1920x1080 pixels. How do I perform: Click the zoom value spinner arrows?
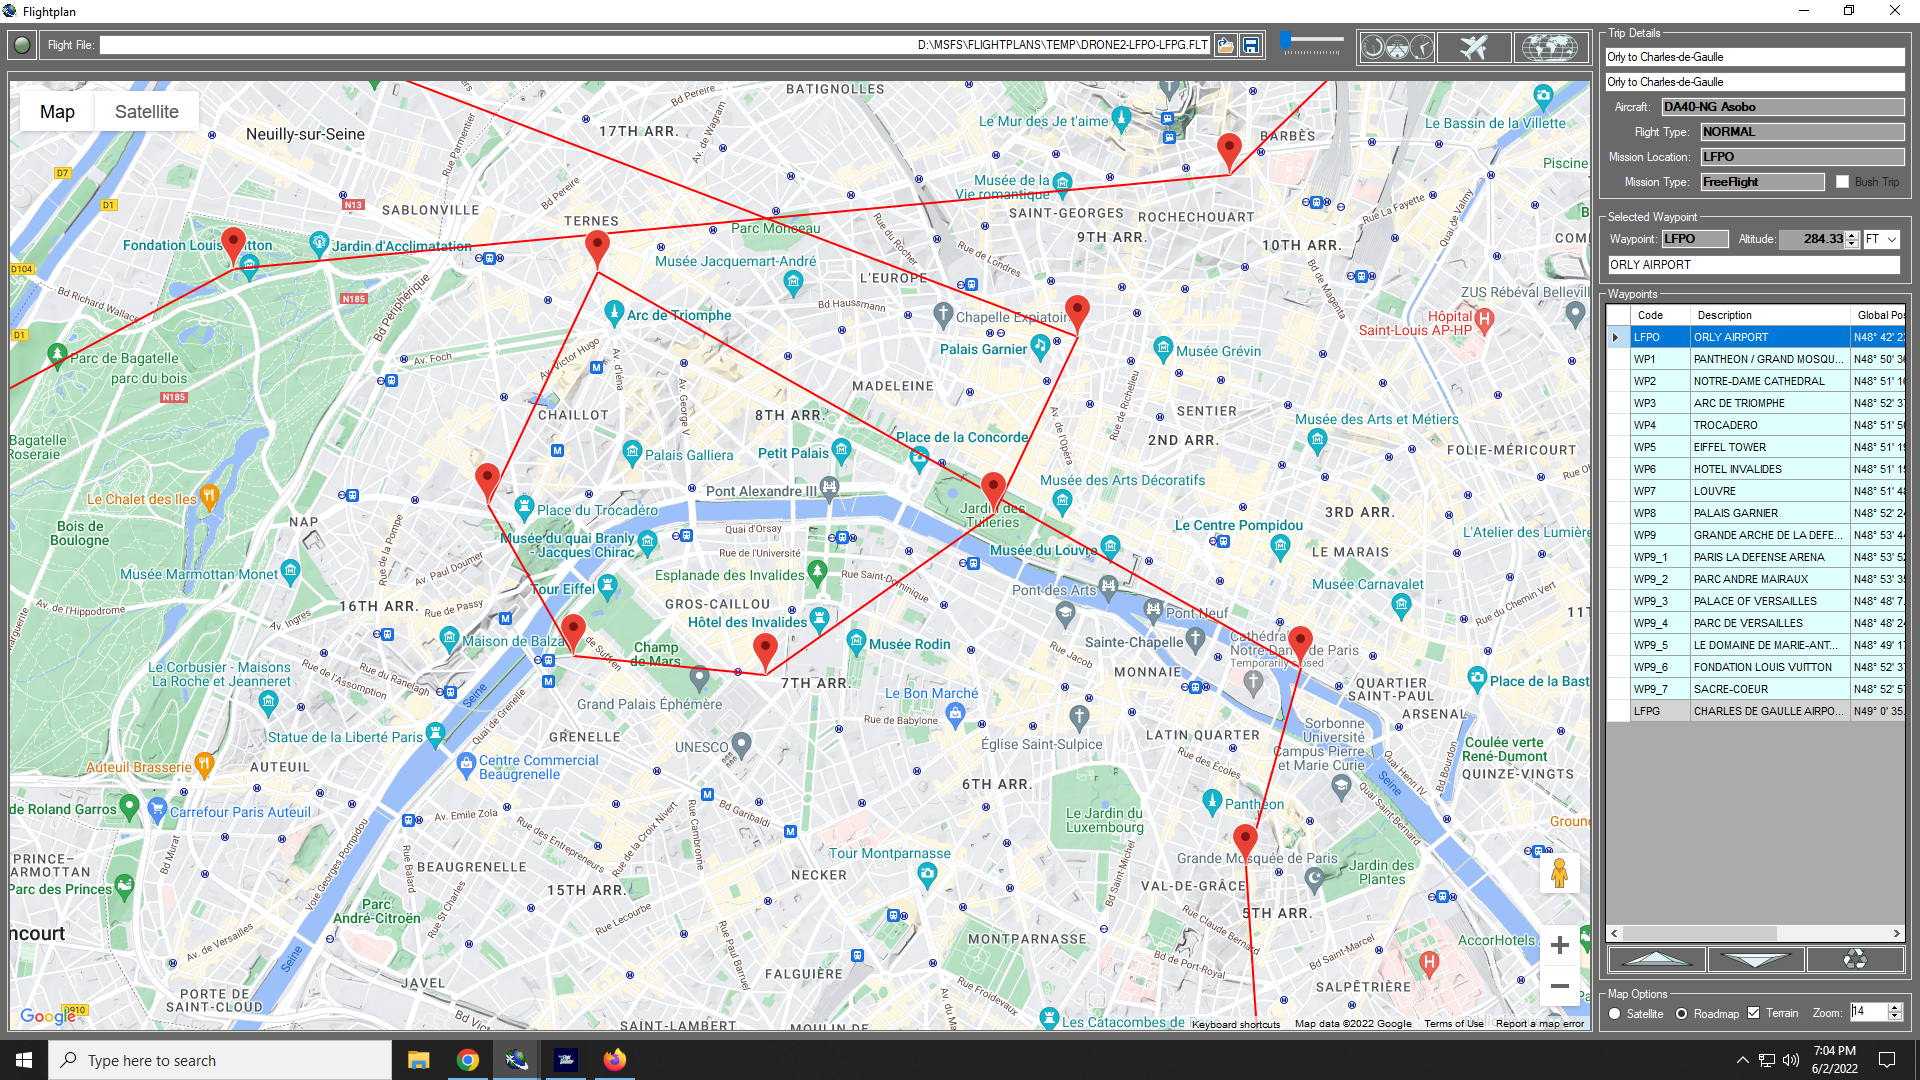[x=1893, y=1012]
